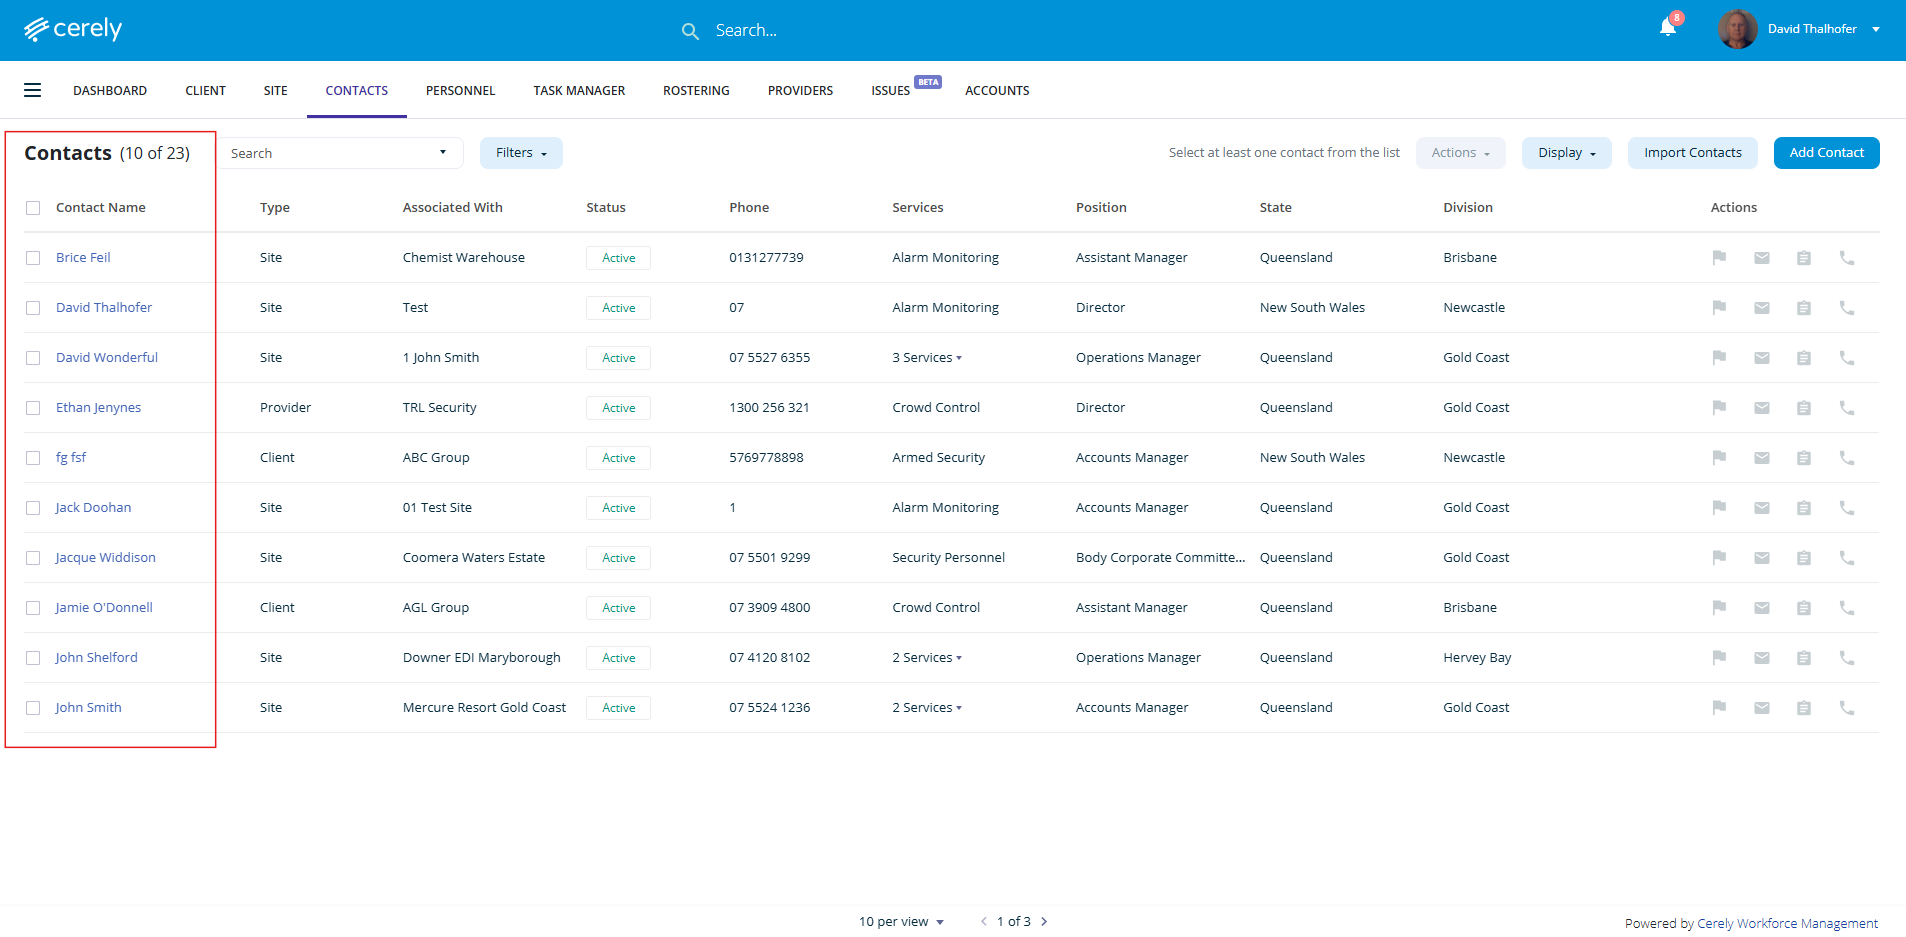Click the email icon for Jamie O'Donnell
The width and height of the screenshot is (1906, 937).
click(1761, 608)
